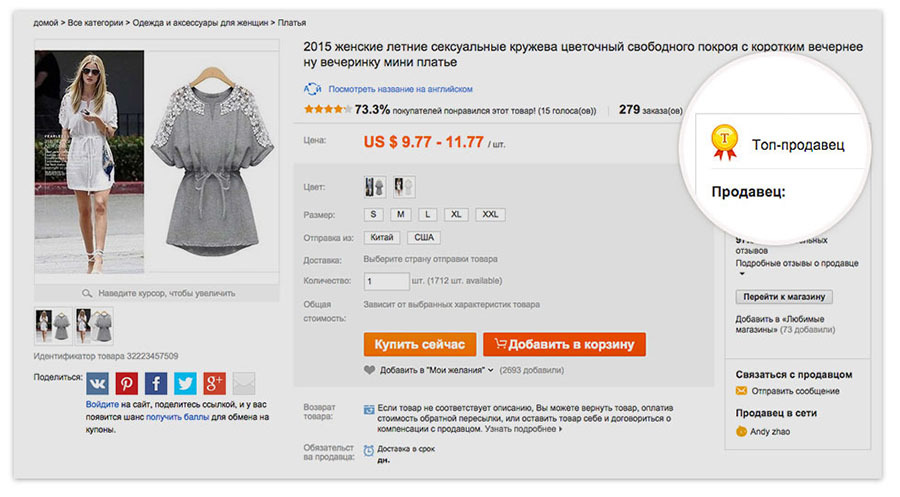
Task: Expand "Подробные отзывы о продавце" arrow
Action: click(742, 274)
